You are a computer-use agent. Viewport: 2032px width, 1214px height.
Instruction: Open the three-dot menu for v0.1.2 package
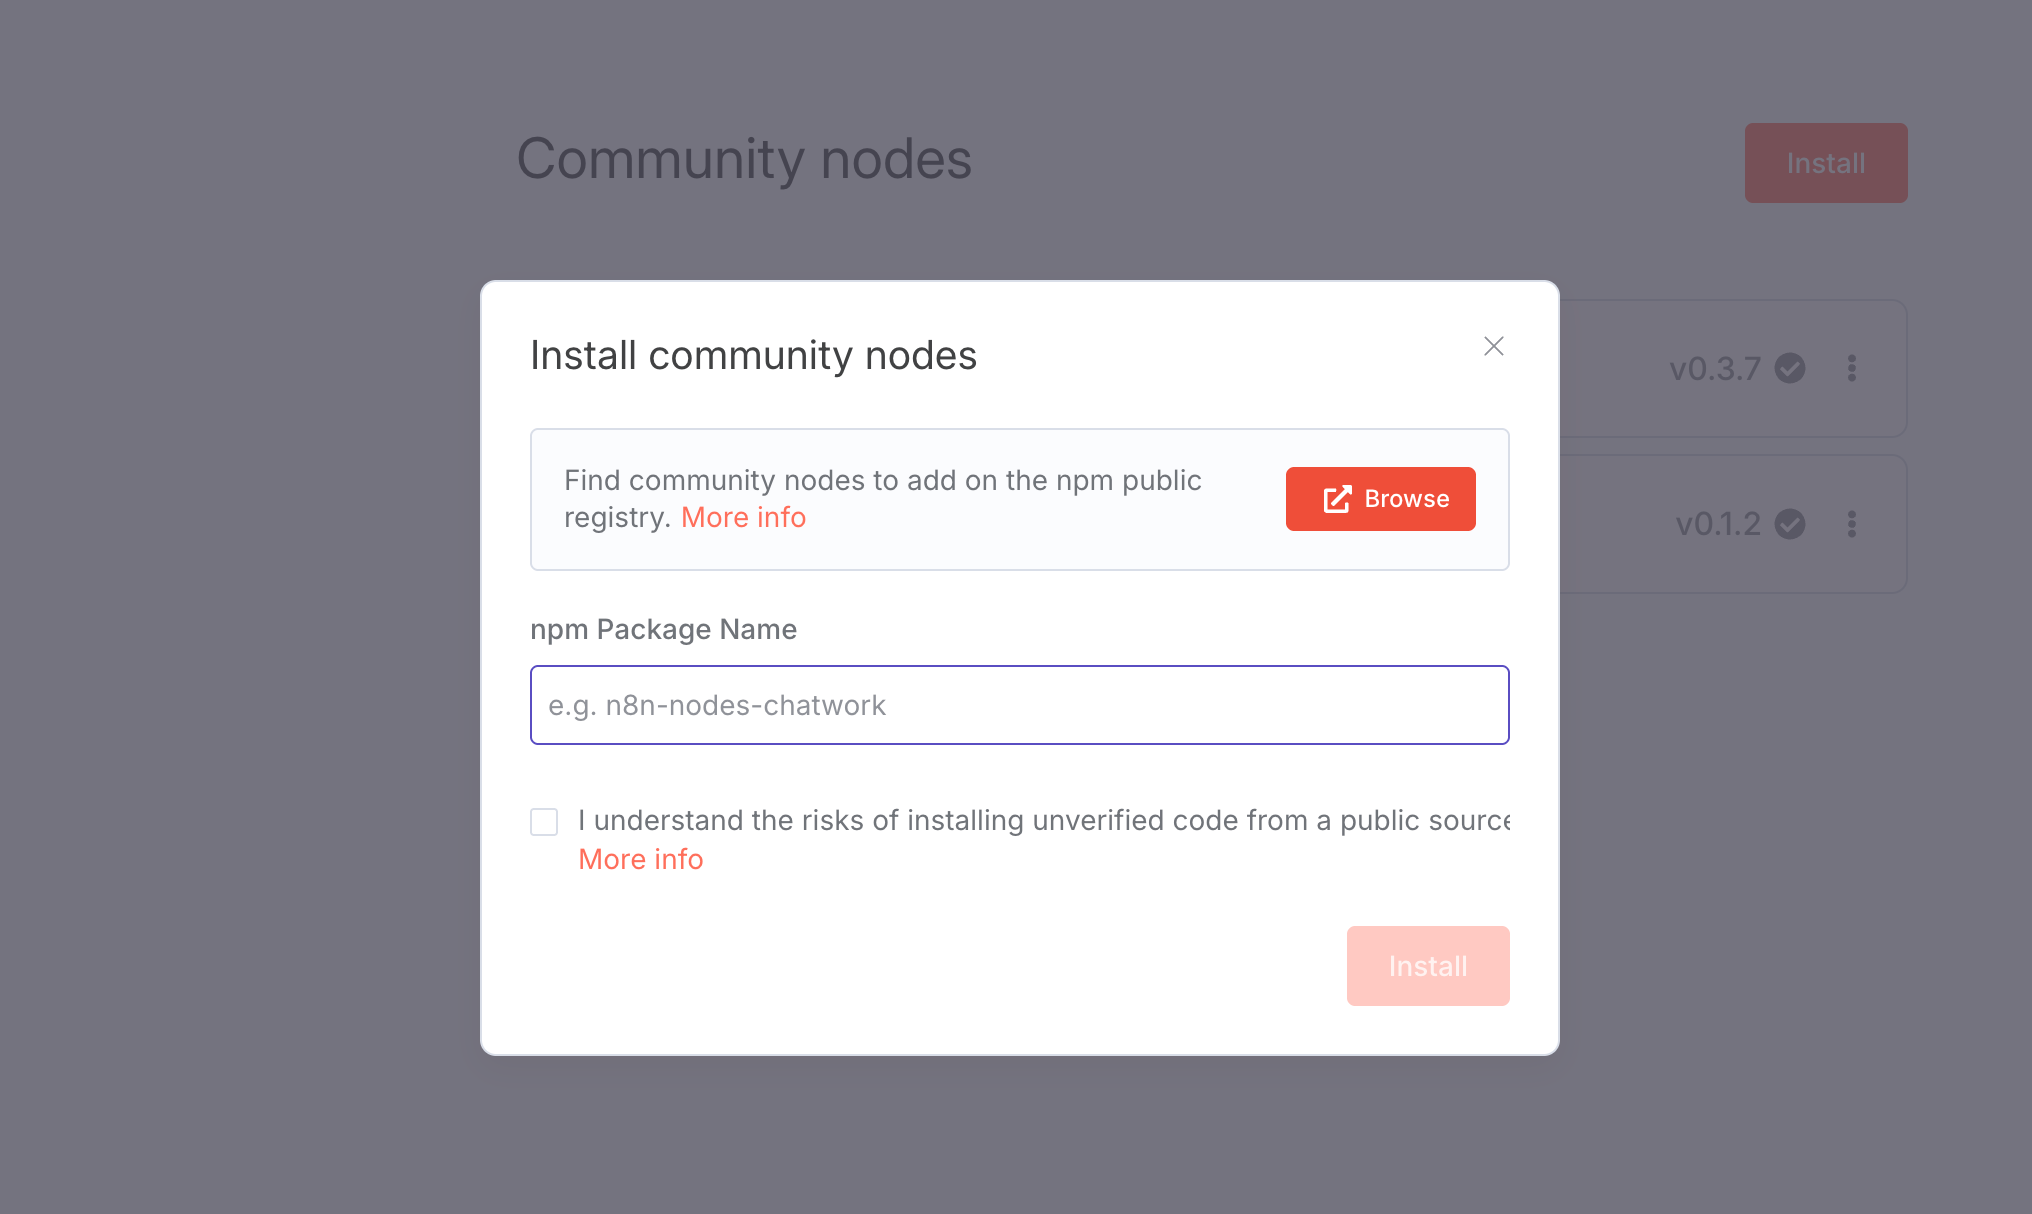point(1852,524)
